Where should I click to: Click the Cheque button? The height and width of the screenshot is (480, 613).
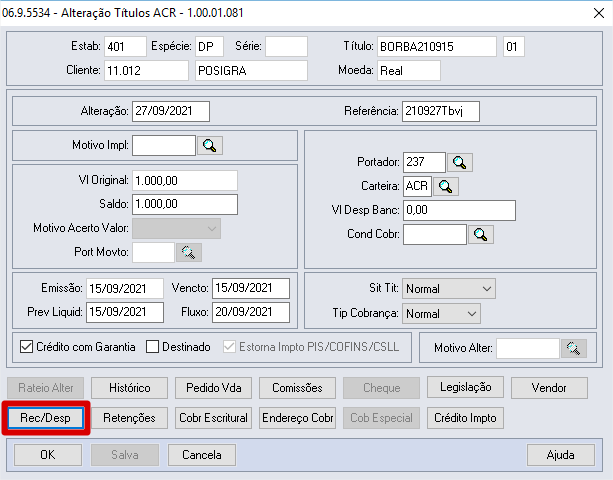(382, 388)
